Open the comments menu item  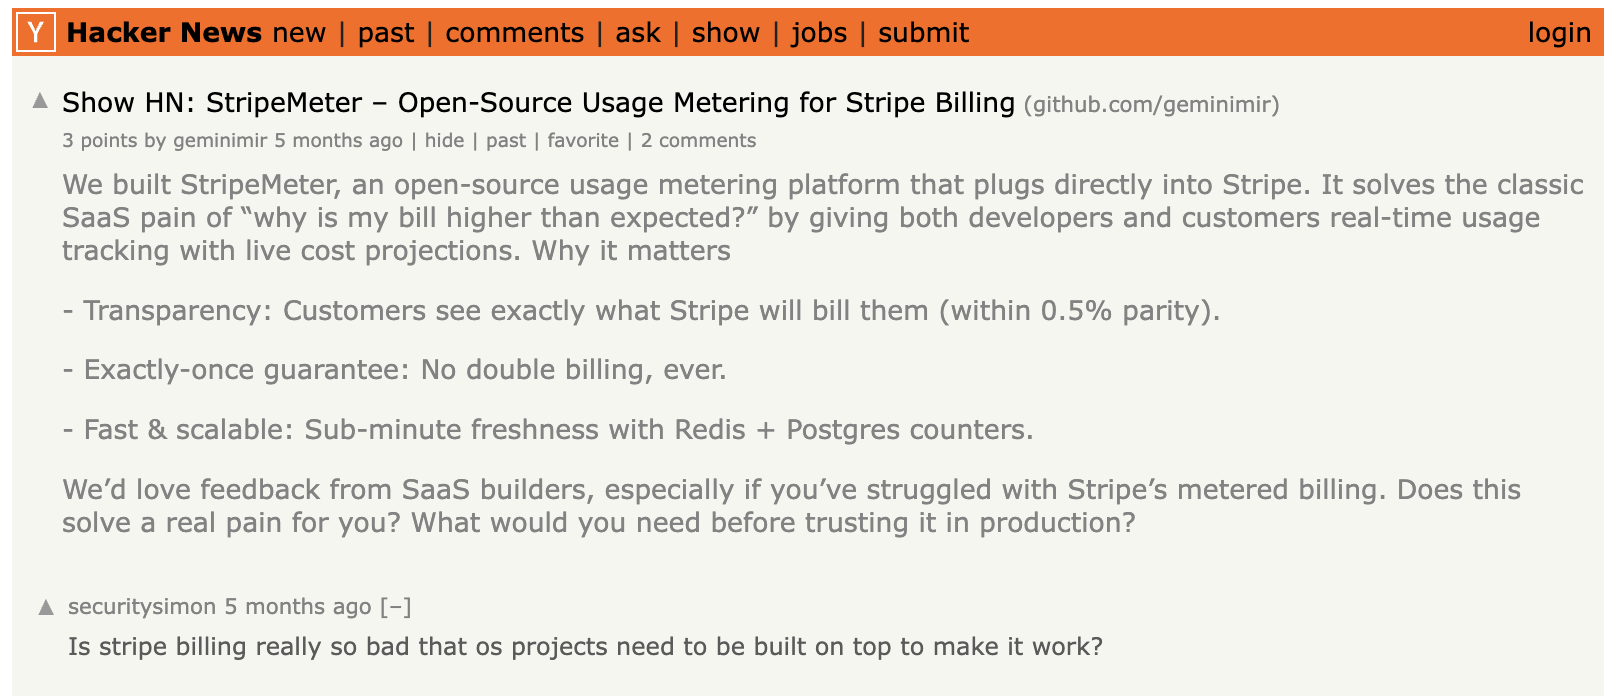tap(515, 32)
